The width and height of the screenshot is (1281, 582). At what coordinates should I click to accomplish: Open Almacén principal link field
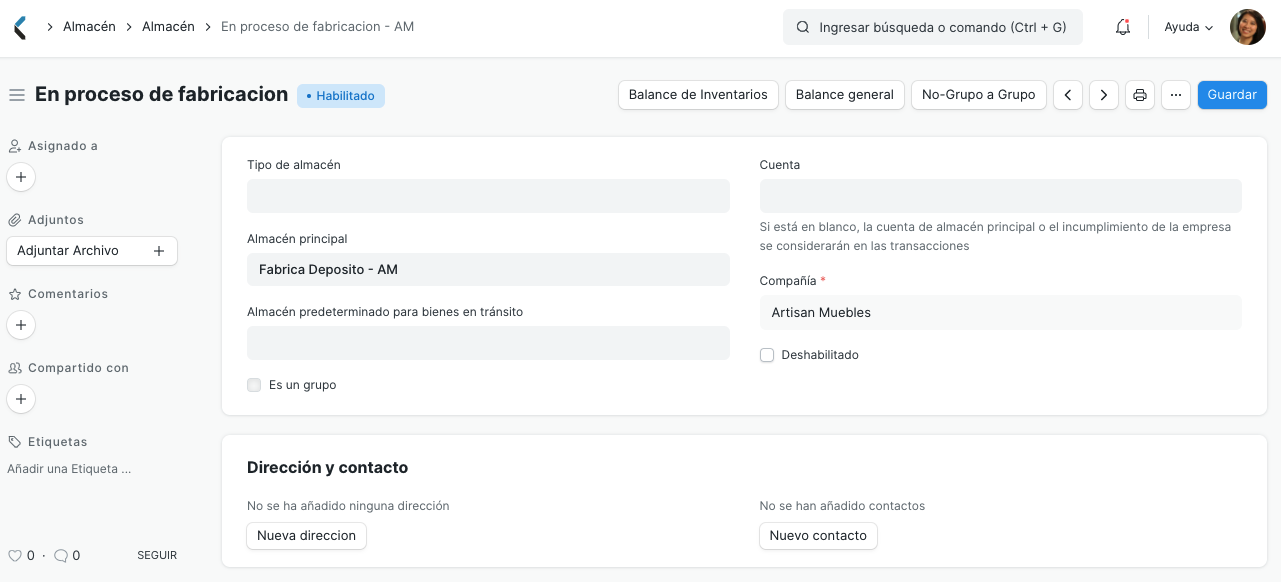[x=488, y=270]
